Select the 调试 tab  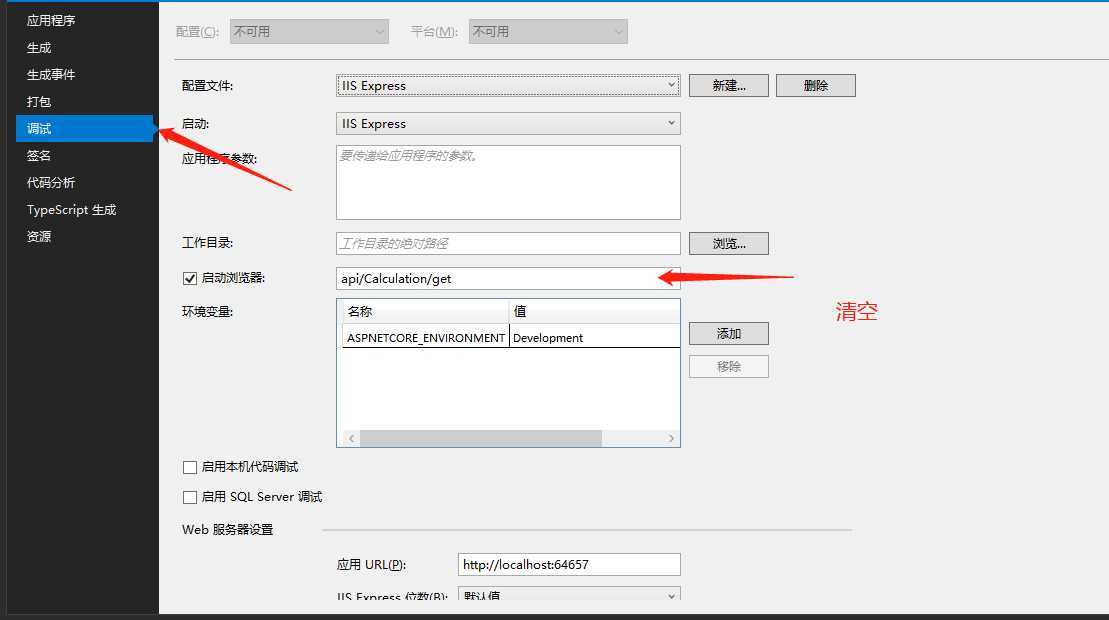pyautogui.click(x=84, y=128)
